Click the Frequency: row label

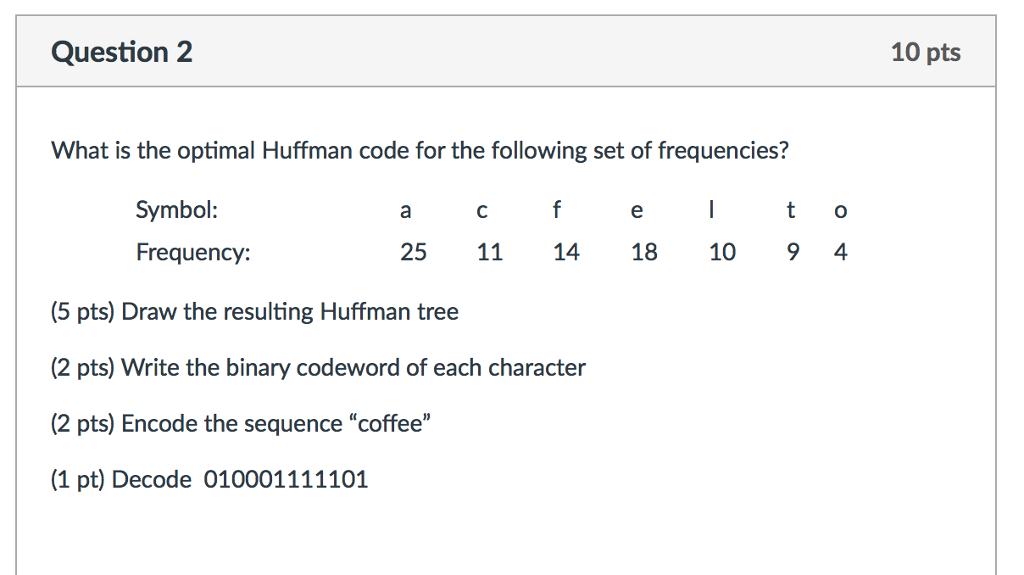(193, 252)
